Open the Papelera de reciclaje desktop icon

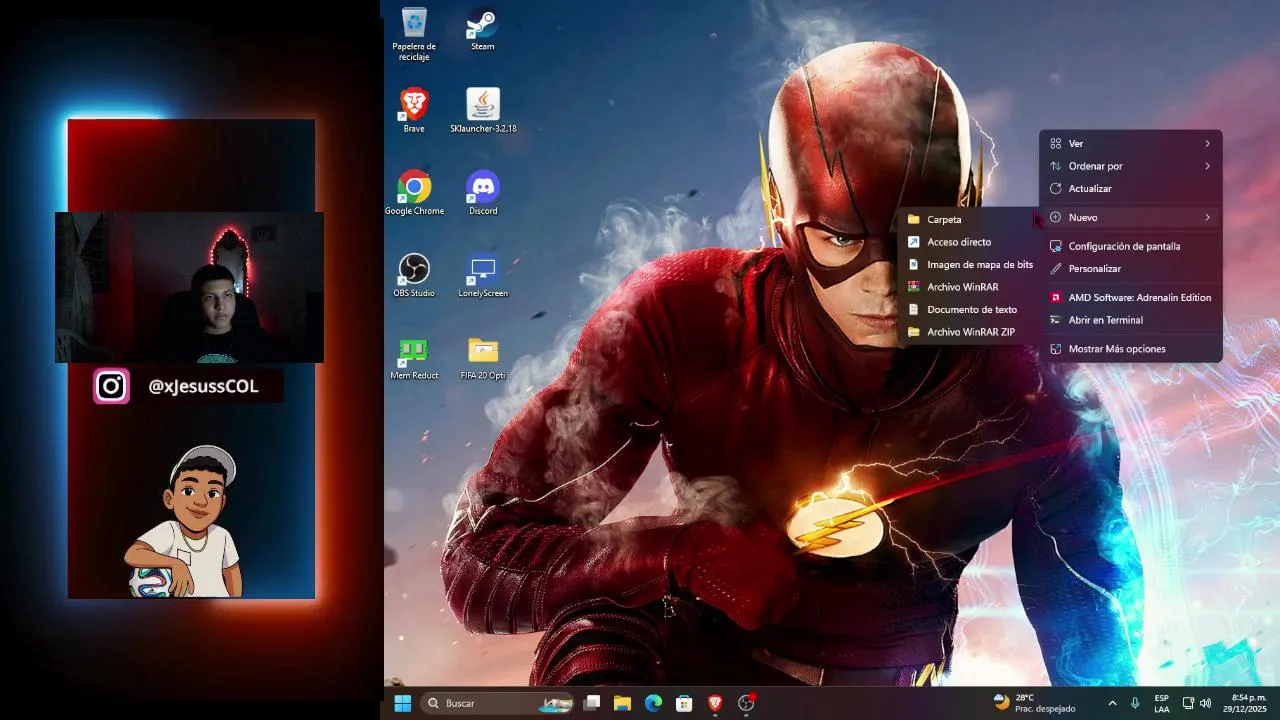(x=414, y=34)
